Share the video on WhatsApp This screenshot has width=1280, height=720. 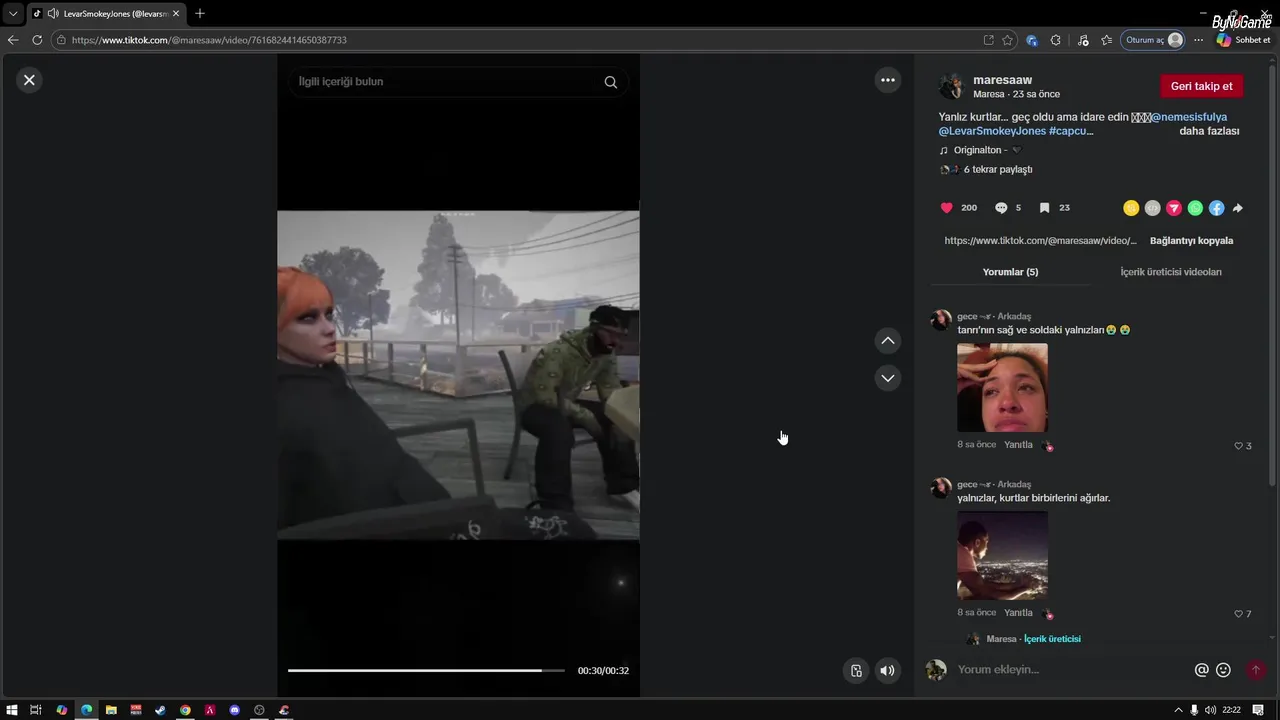pos(1195,208)
